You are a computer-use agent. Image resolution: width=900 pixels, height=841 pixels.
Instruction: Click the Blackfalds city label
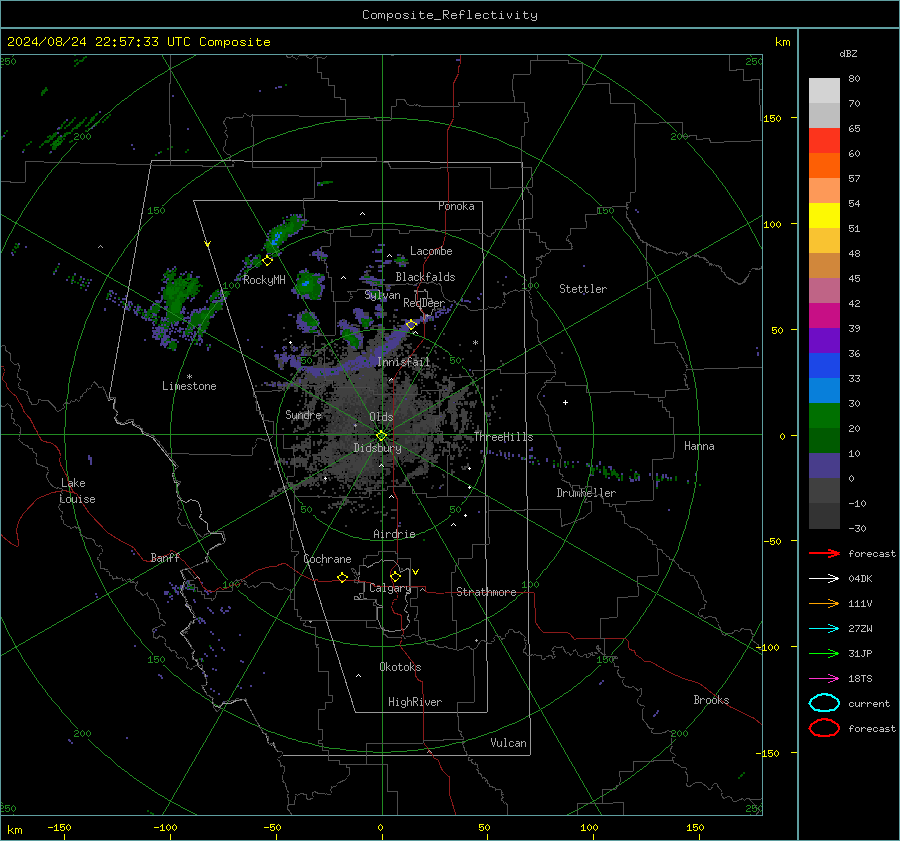[x=425, y=277]
